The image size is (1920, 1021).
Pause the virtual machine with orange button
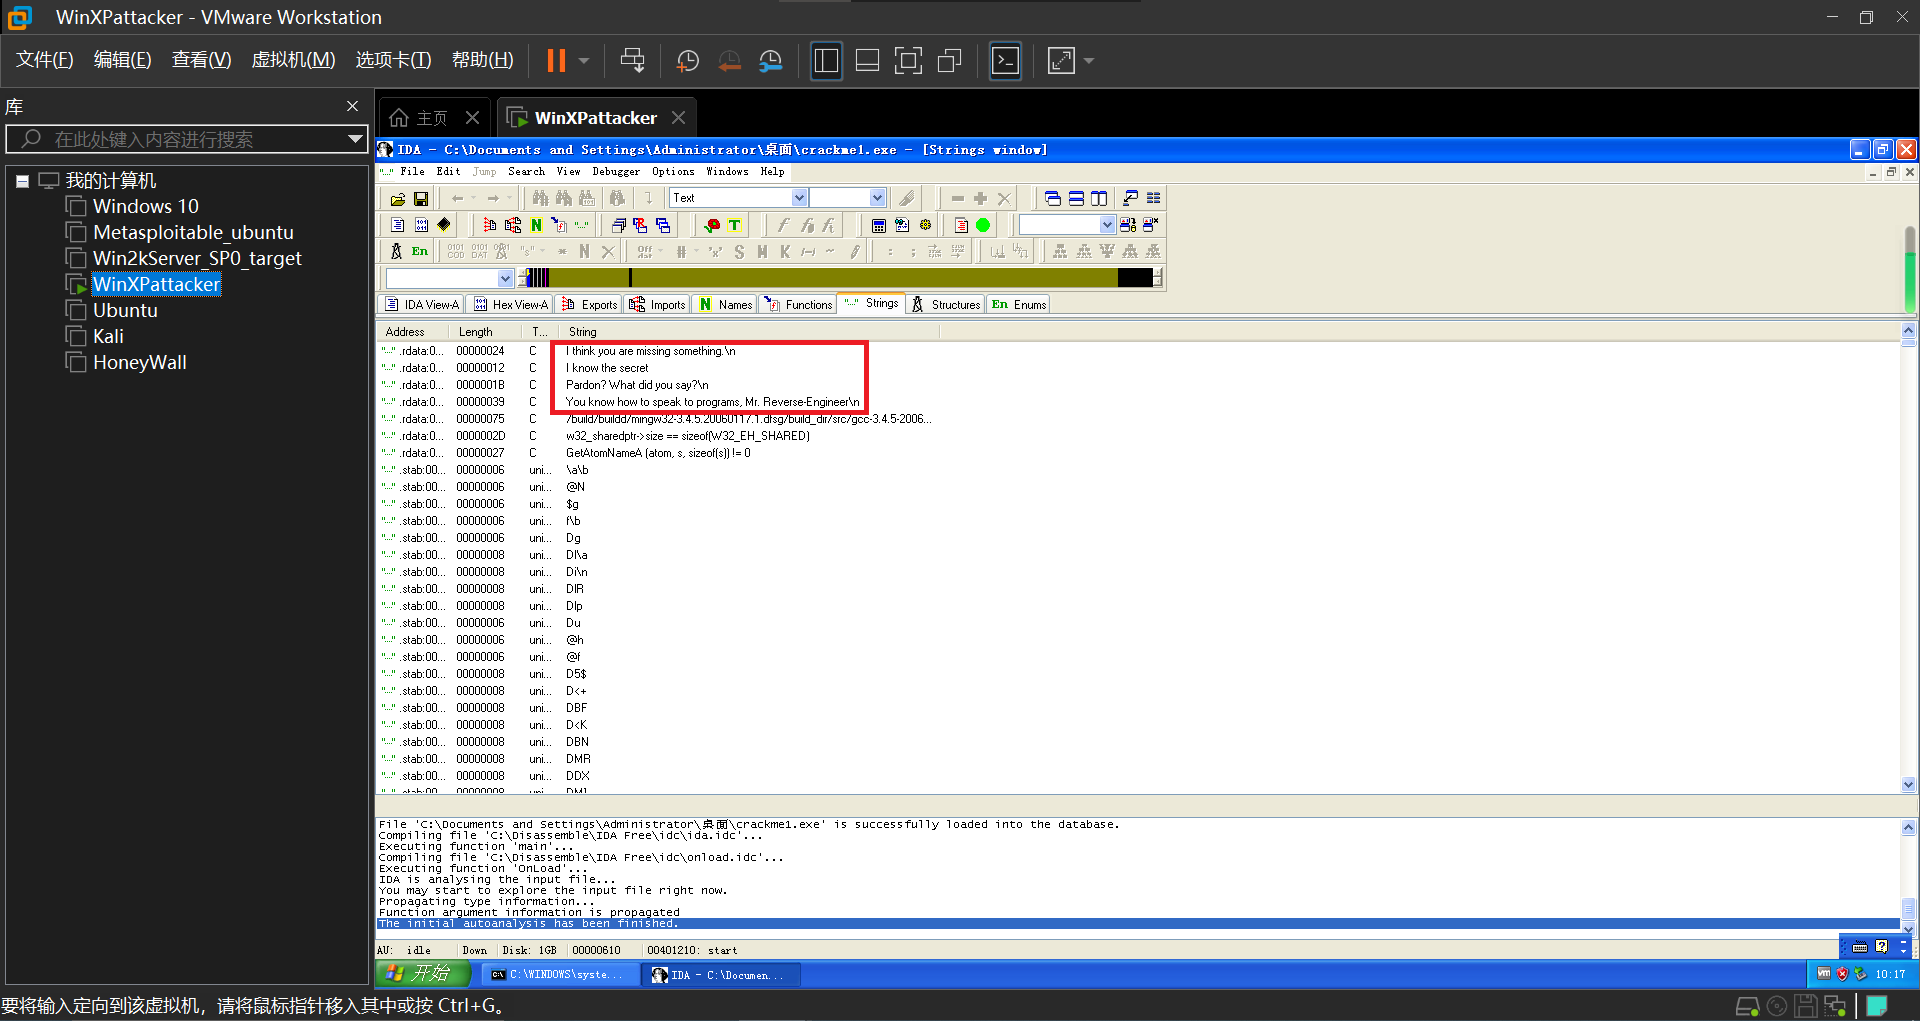pyautogui.click(x=556, y=61)
